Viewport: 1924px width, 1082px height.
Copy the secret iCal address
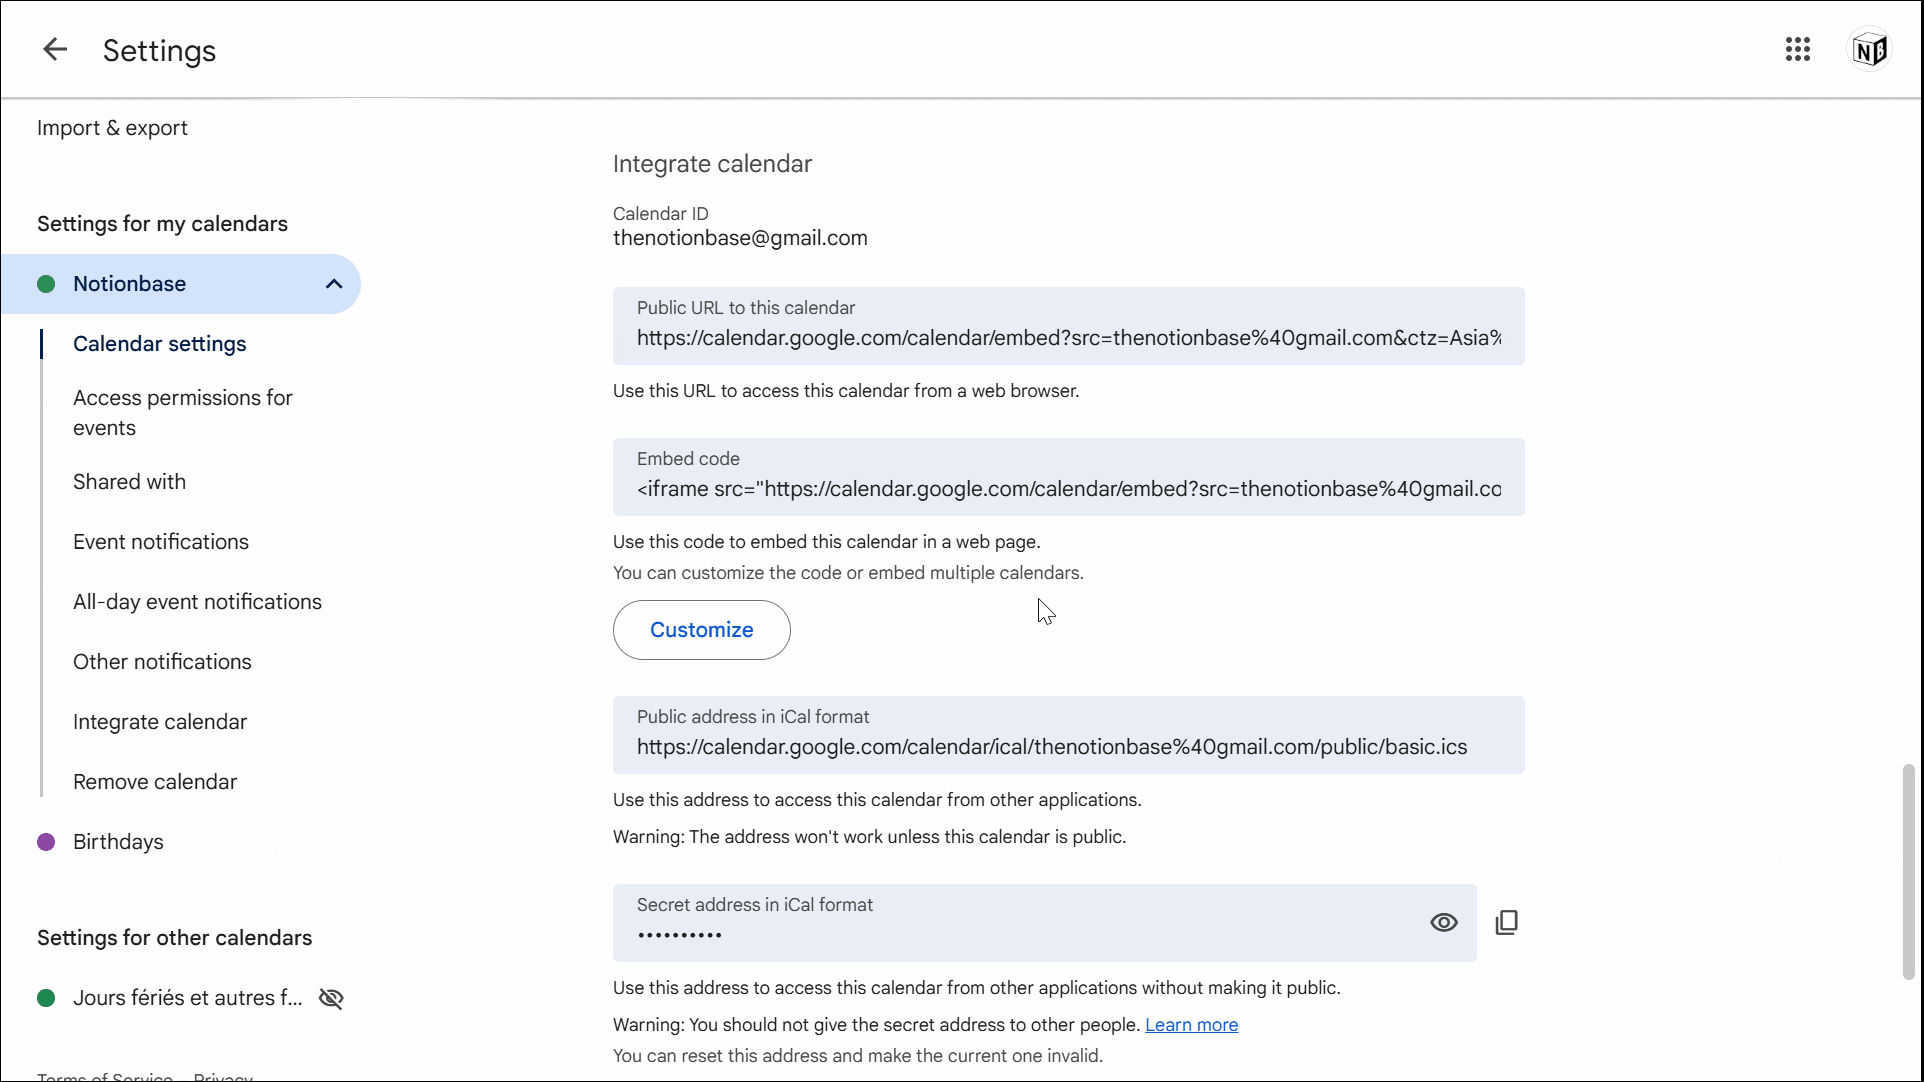click(x=1507, y=922)
